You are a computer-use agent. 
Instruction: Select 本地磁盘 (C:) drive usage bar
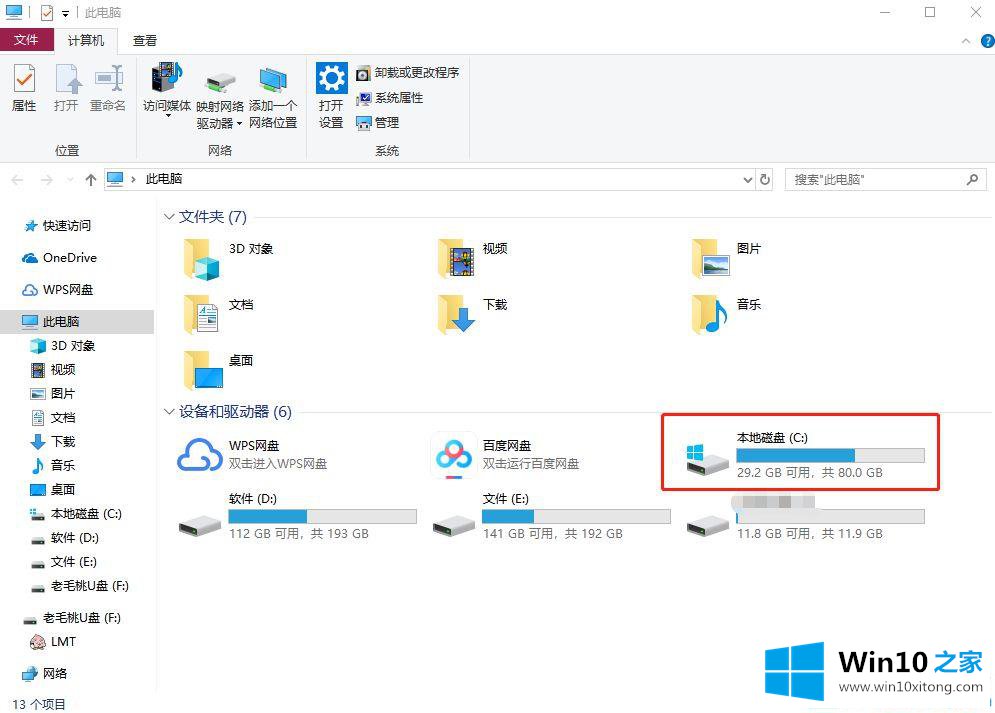click(830, 455)
